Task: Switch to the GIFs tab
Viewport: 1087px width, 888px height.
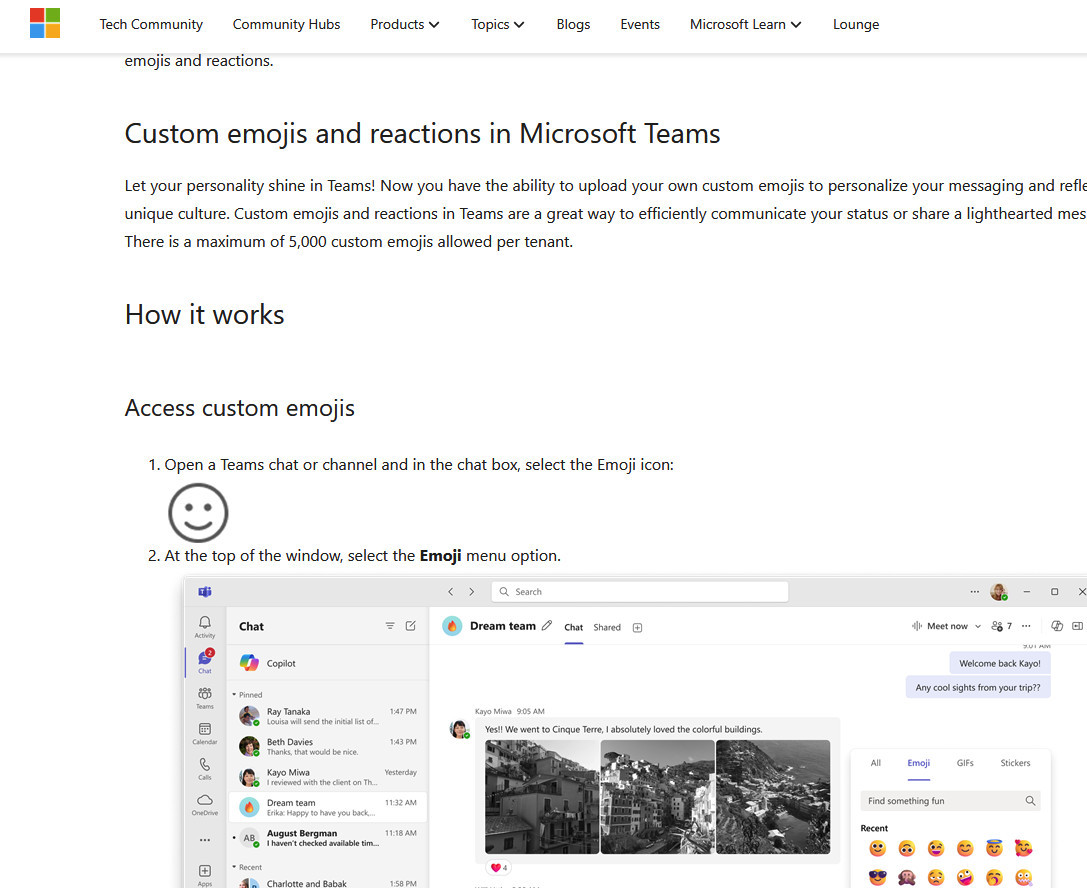Action: coord(965,763)
